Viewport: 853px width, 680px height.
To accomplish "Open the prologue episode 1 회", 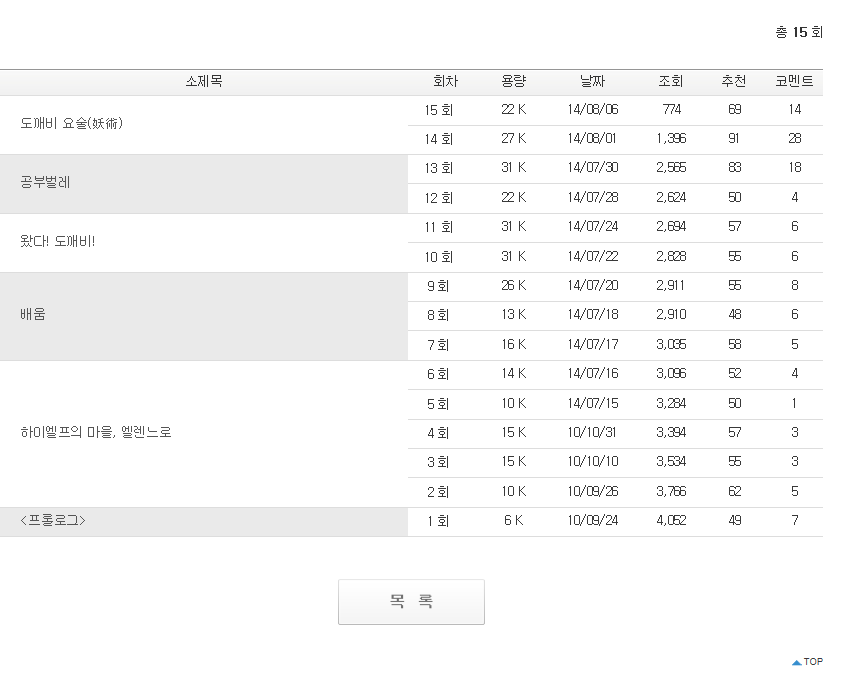I will [x=439, y=521].
